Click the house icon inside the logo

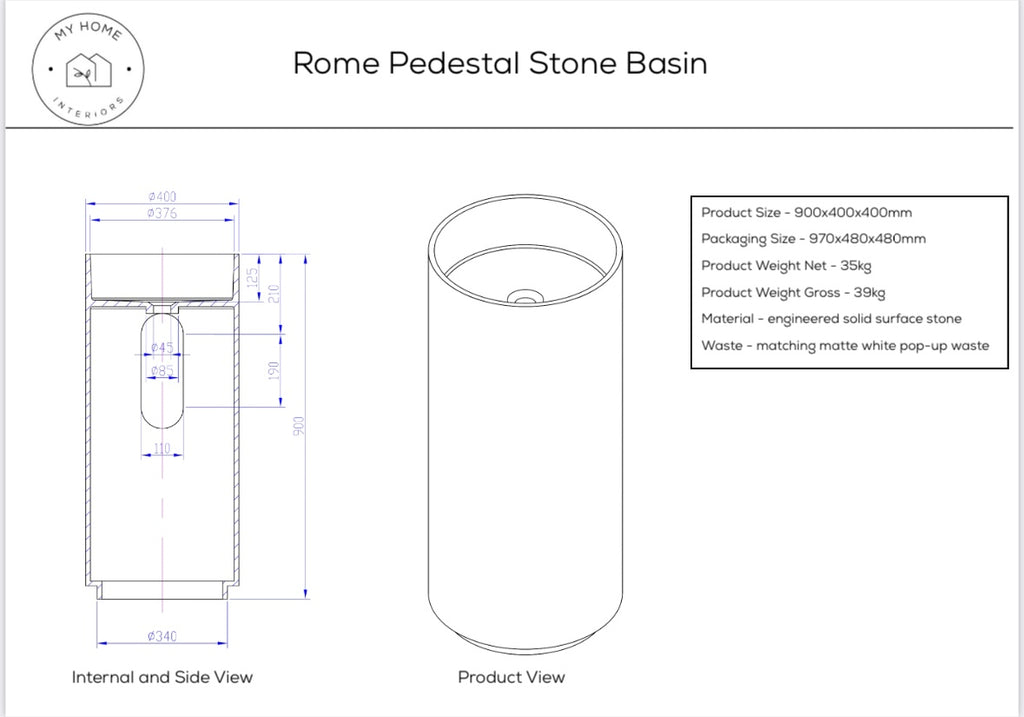86,70
